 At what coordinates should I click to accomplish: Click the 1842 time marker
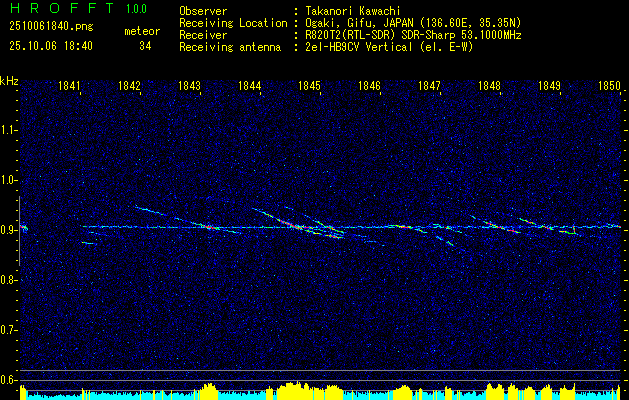[129, 86]
